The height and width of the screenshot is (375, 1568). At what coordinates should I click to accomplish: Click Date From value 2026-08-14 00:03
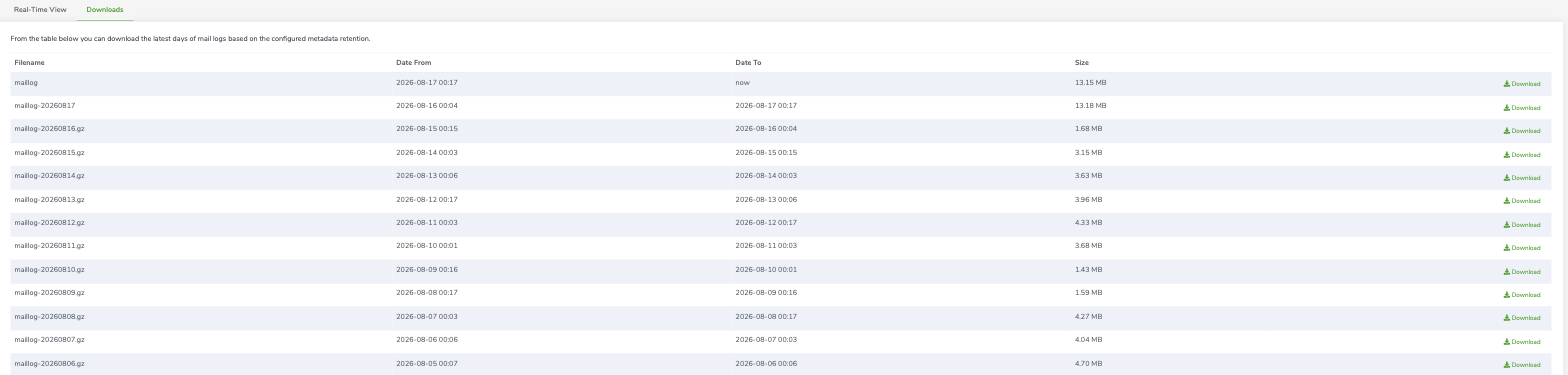[427, 153]
